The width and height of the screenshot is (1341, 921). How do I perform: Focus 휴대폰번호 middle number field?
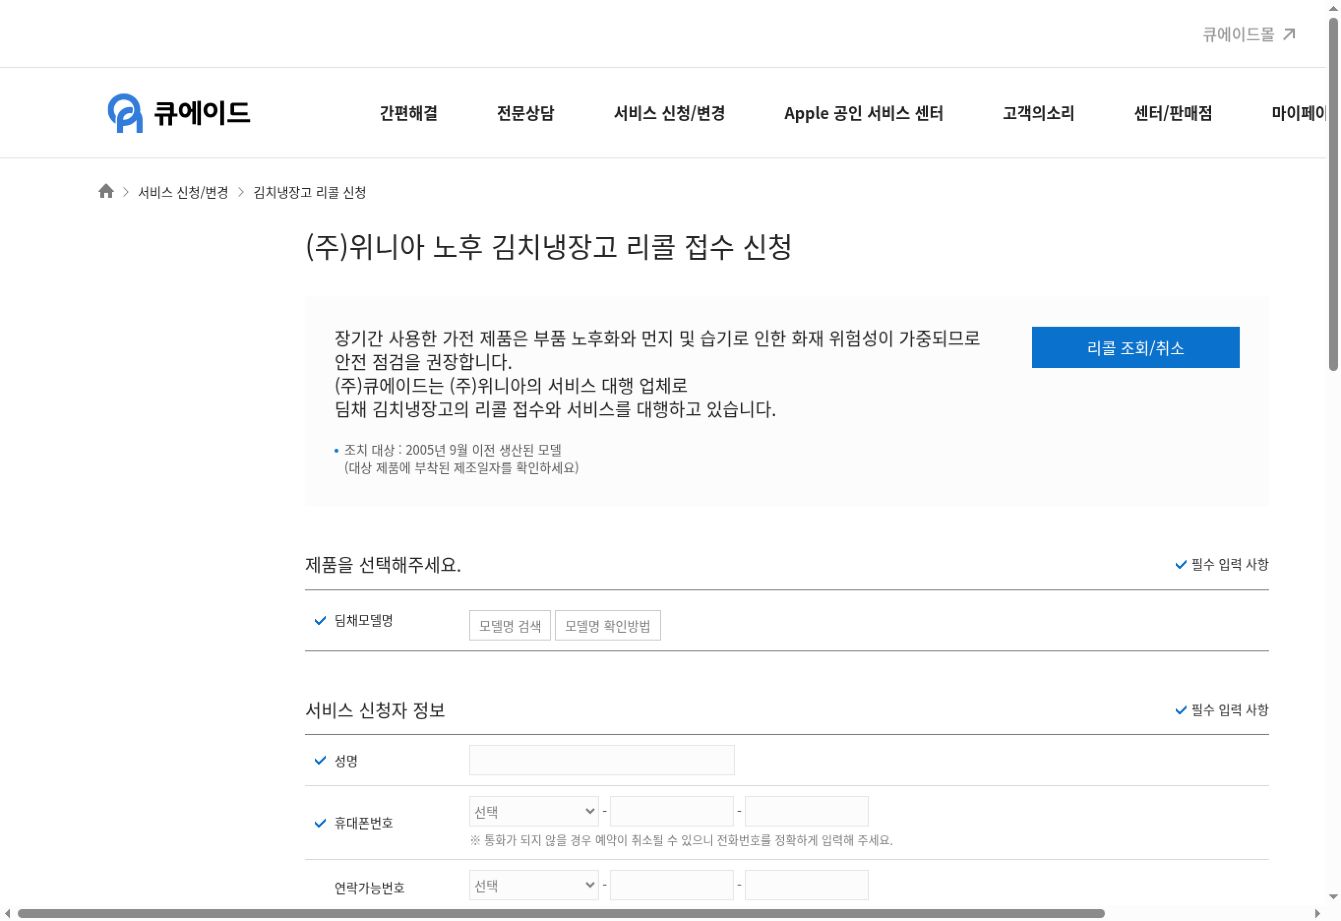click(672, 811)
